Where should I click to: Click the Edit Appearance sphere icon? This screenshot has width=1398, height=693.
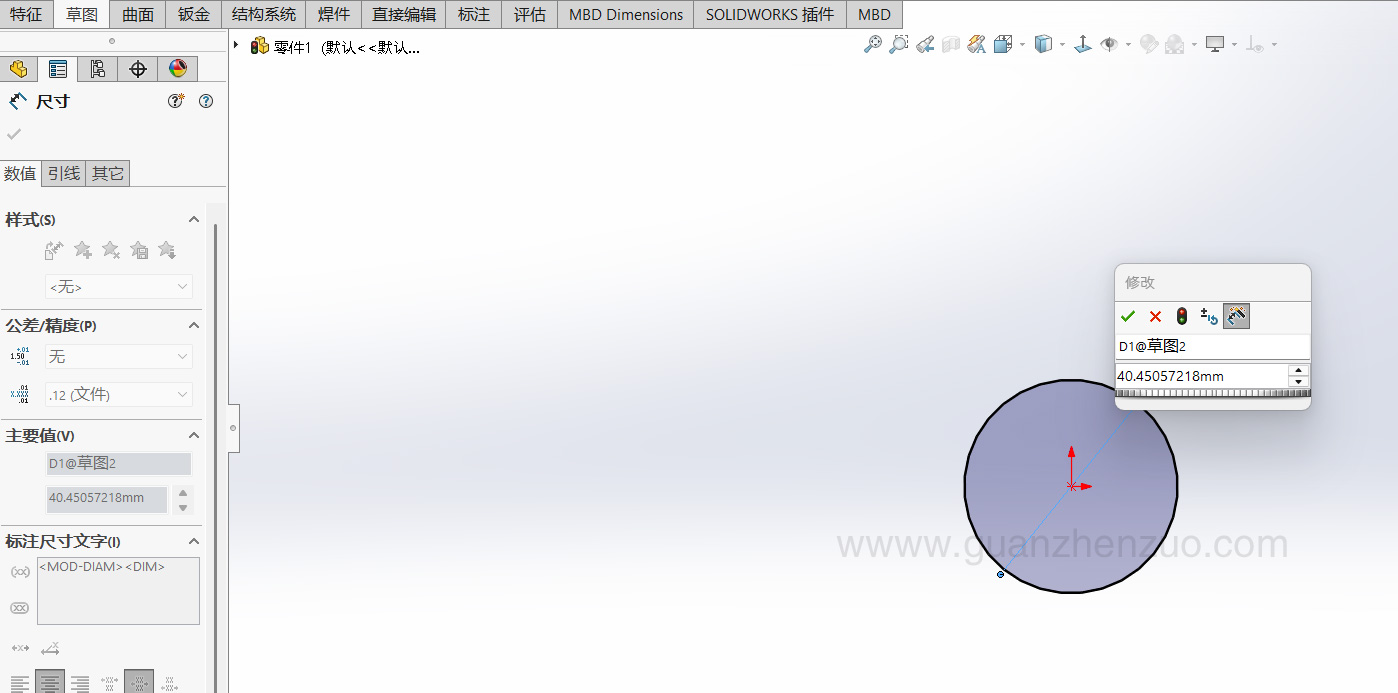click(x=1148, y=44)
